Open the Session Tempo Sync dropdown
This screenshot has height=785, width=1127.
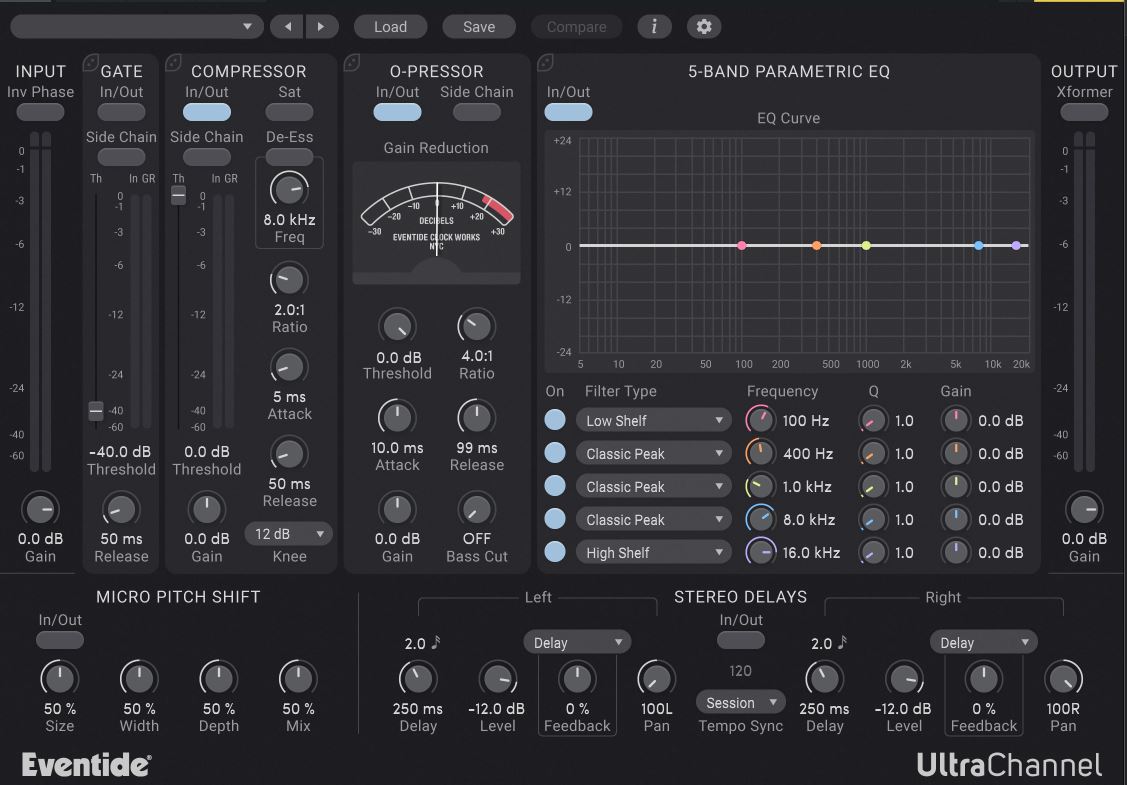coord(740,703)
